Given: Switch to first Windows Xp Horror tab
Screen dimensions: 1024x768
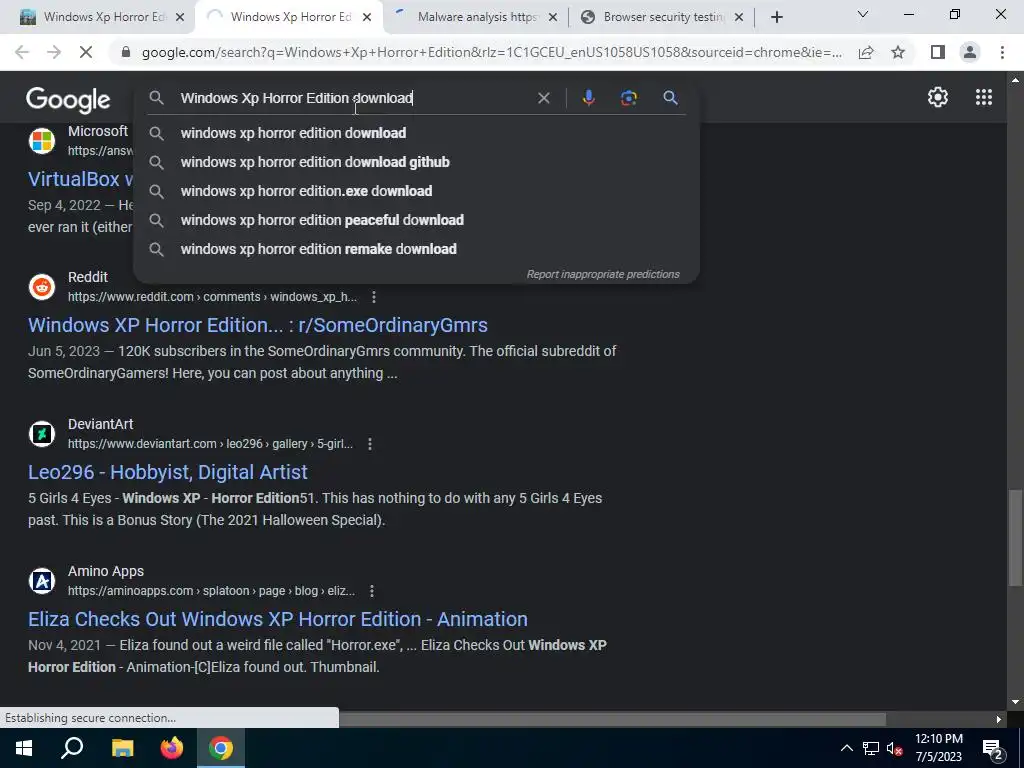Looking at the screenshot, I should tap(96, 17).
